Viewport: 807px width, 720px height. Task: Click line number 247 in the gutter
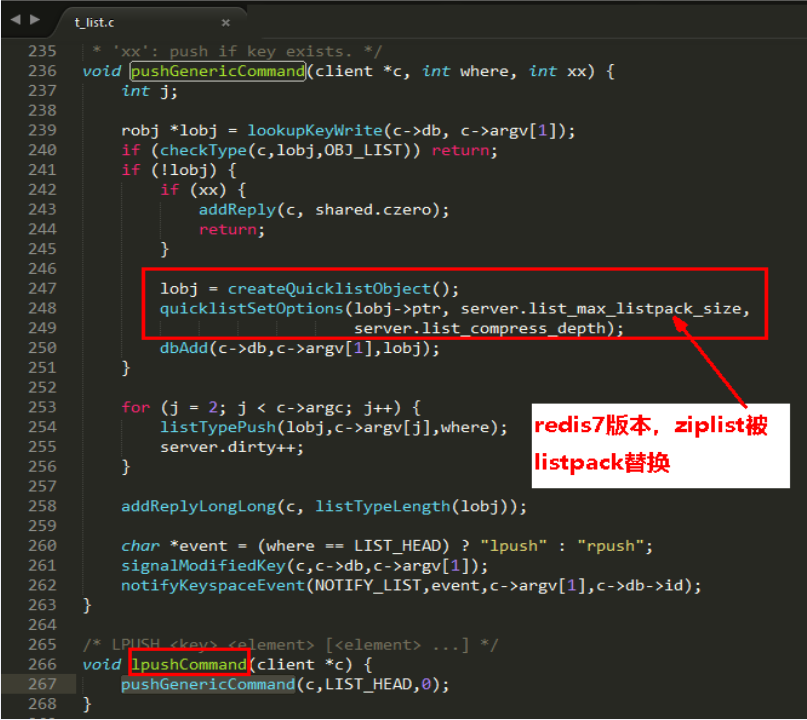pyautogui.click(x=42, y=289)
